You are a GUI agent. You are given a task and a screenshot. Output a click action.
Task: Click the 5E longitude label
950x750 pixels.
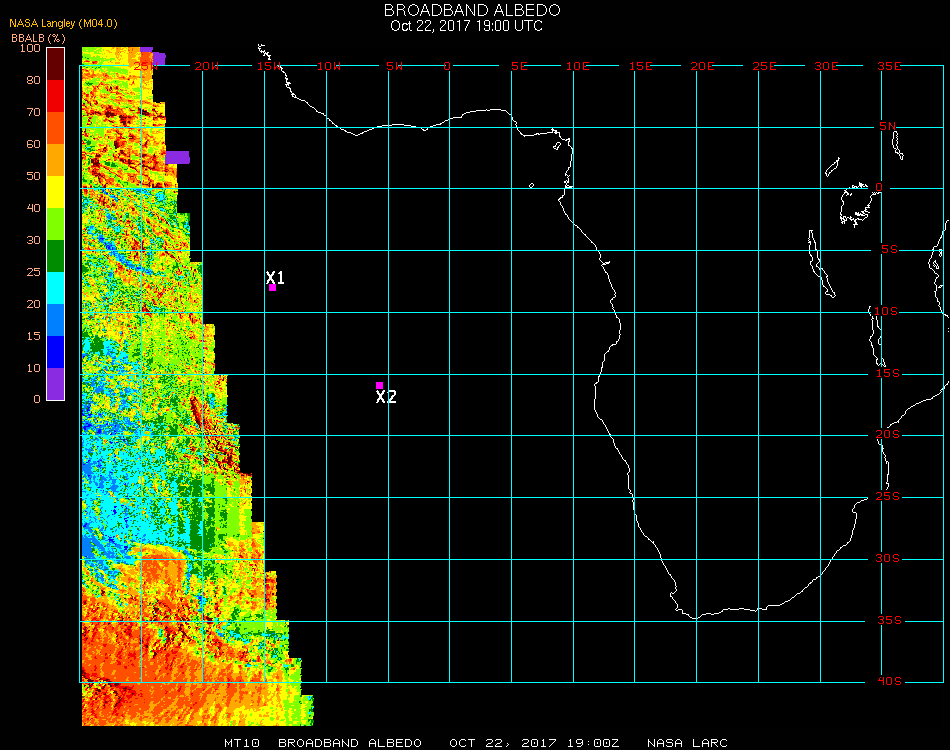coord(519,66)
